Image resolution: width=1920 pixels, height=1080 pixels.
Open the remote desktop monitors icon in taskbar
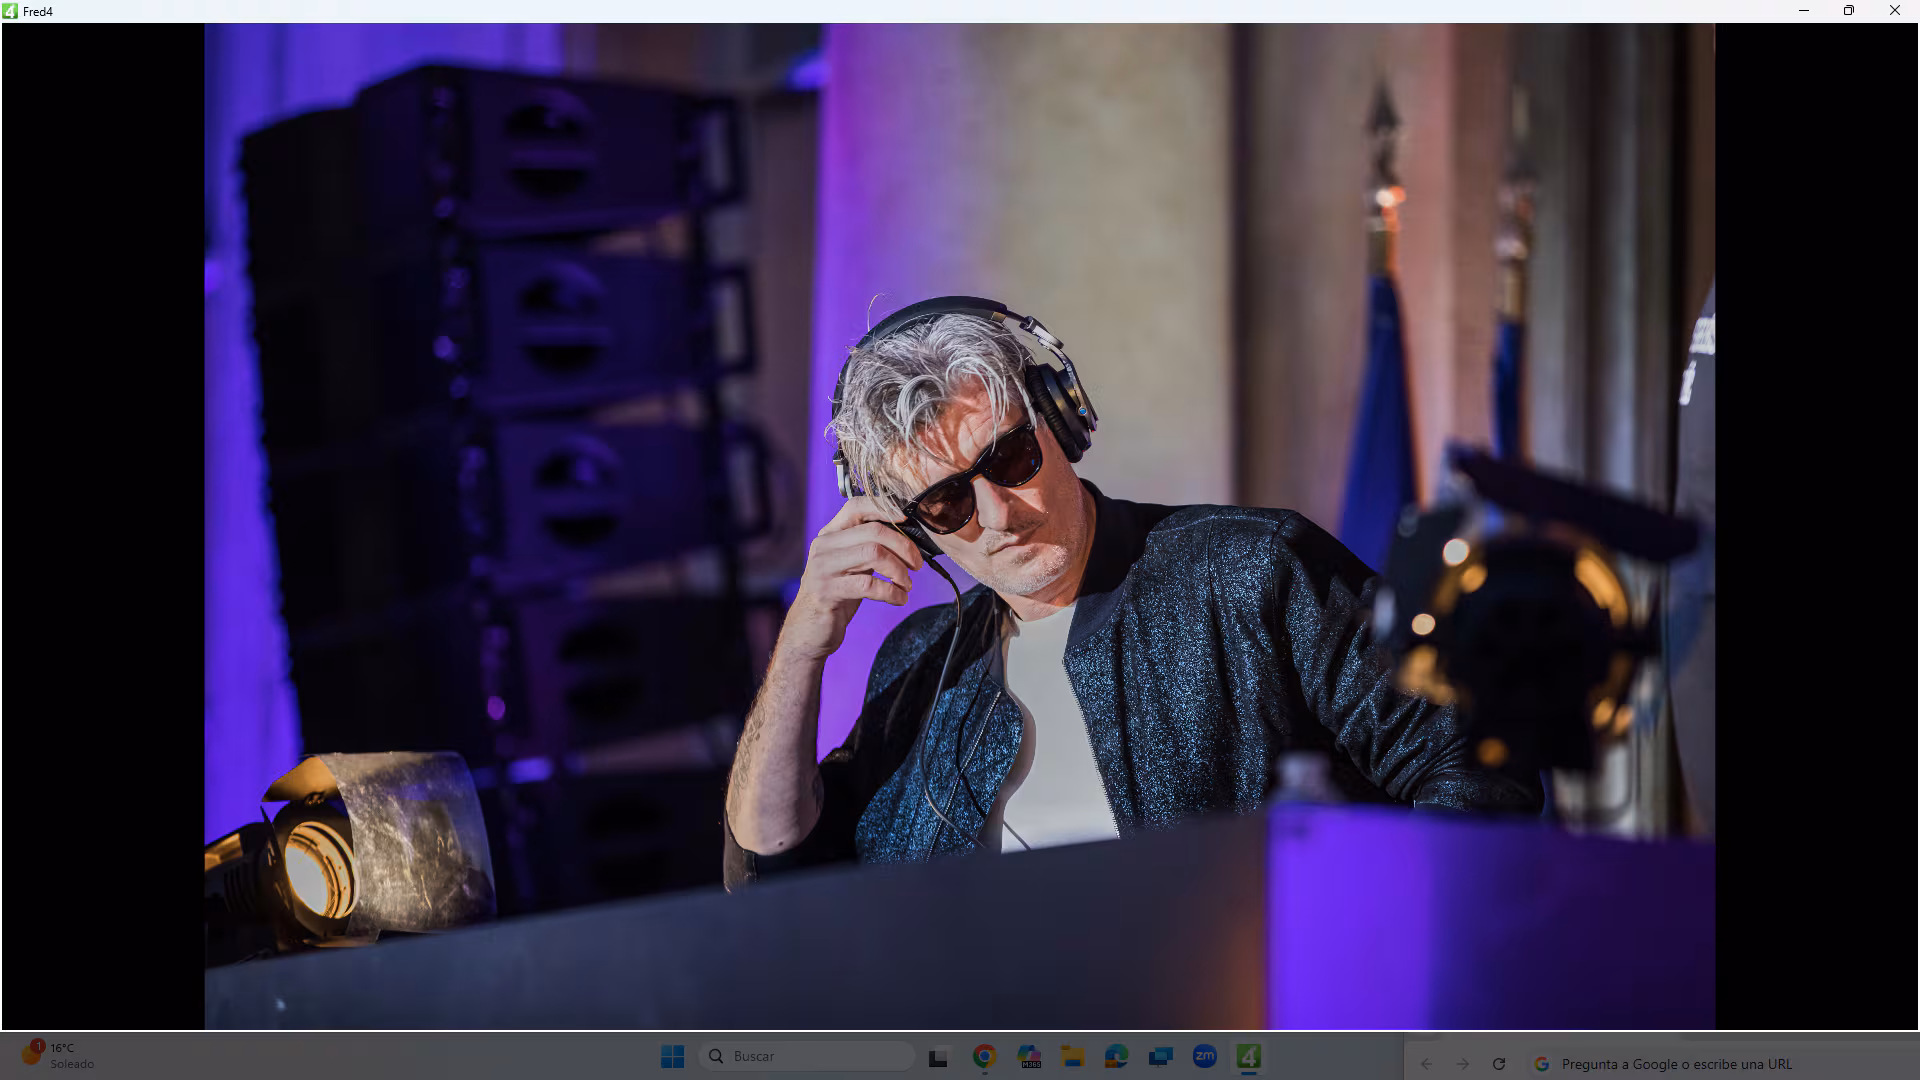[1160, 1056]
